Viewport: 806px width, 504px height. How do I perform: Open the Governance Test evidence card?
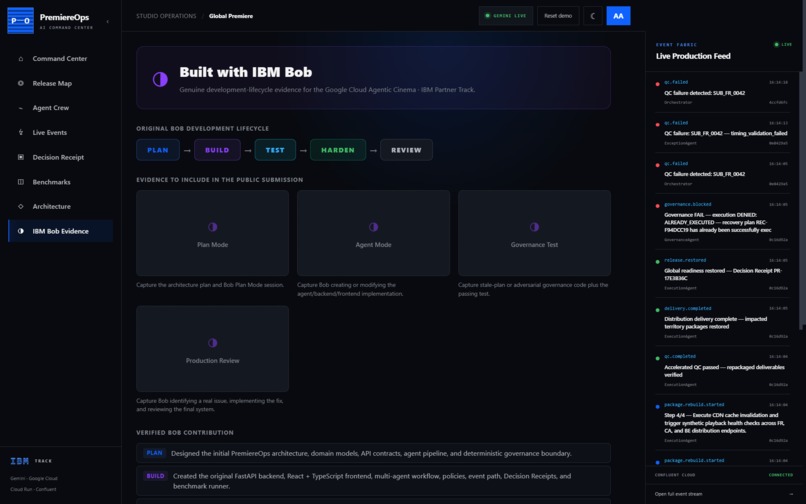tap(534, 233)
